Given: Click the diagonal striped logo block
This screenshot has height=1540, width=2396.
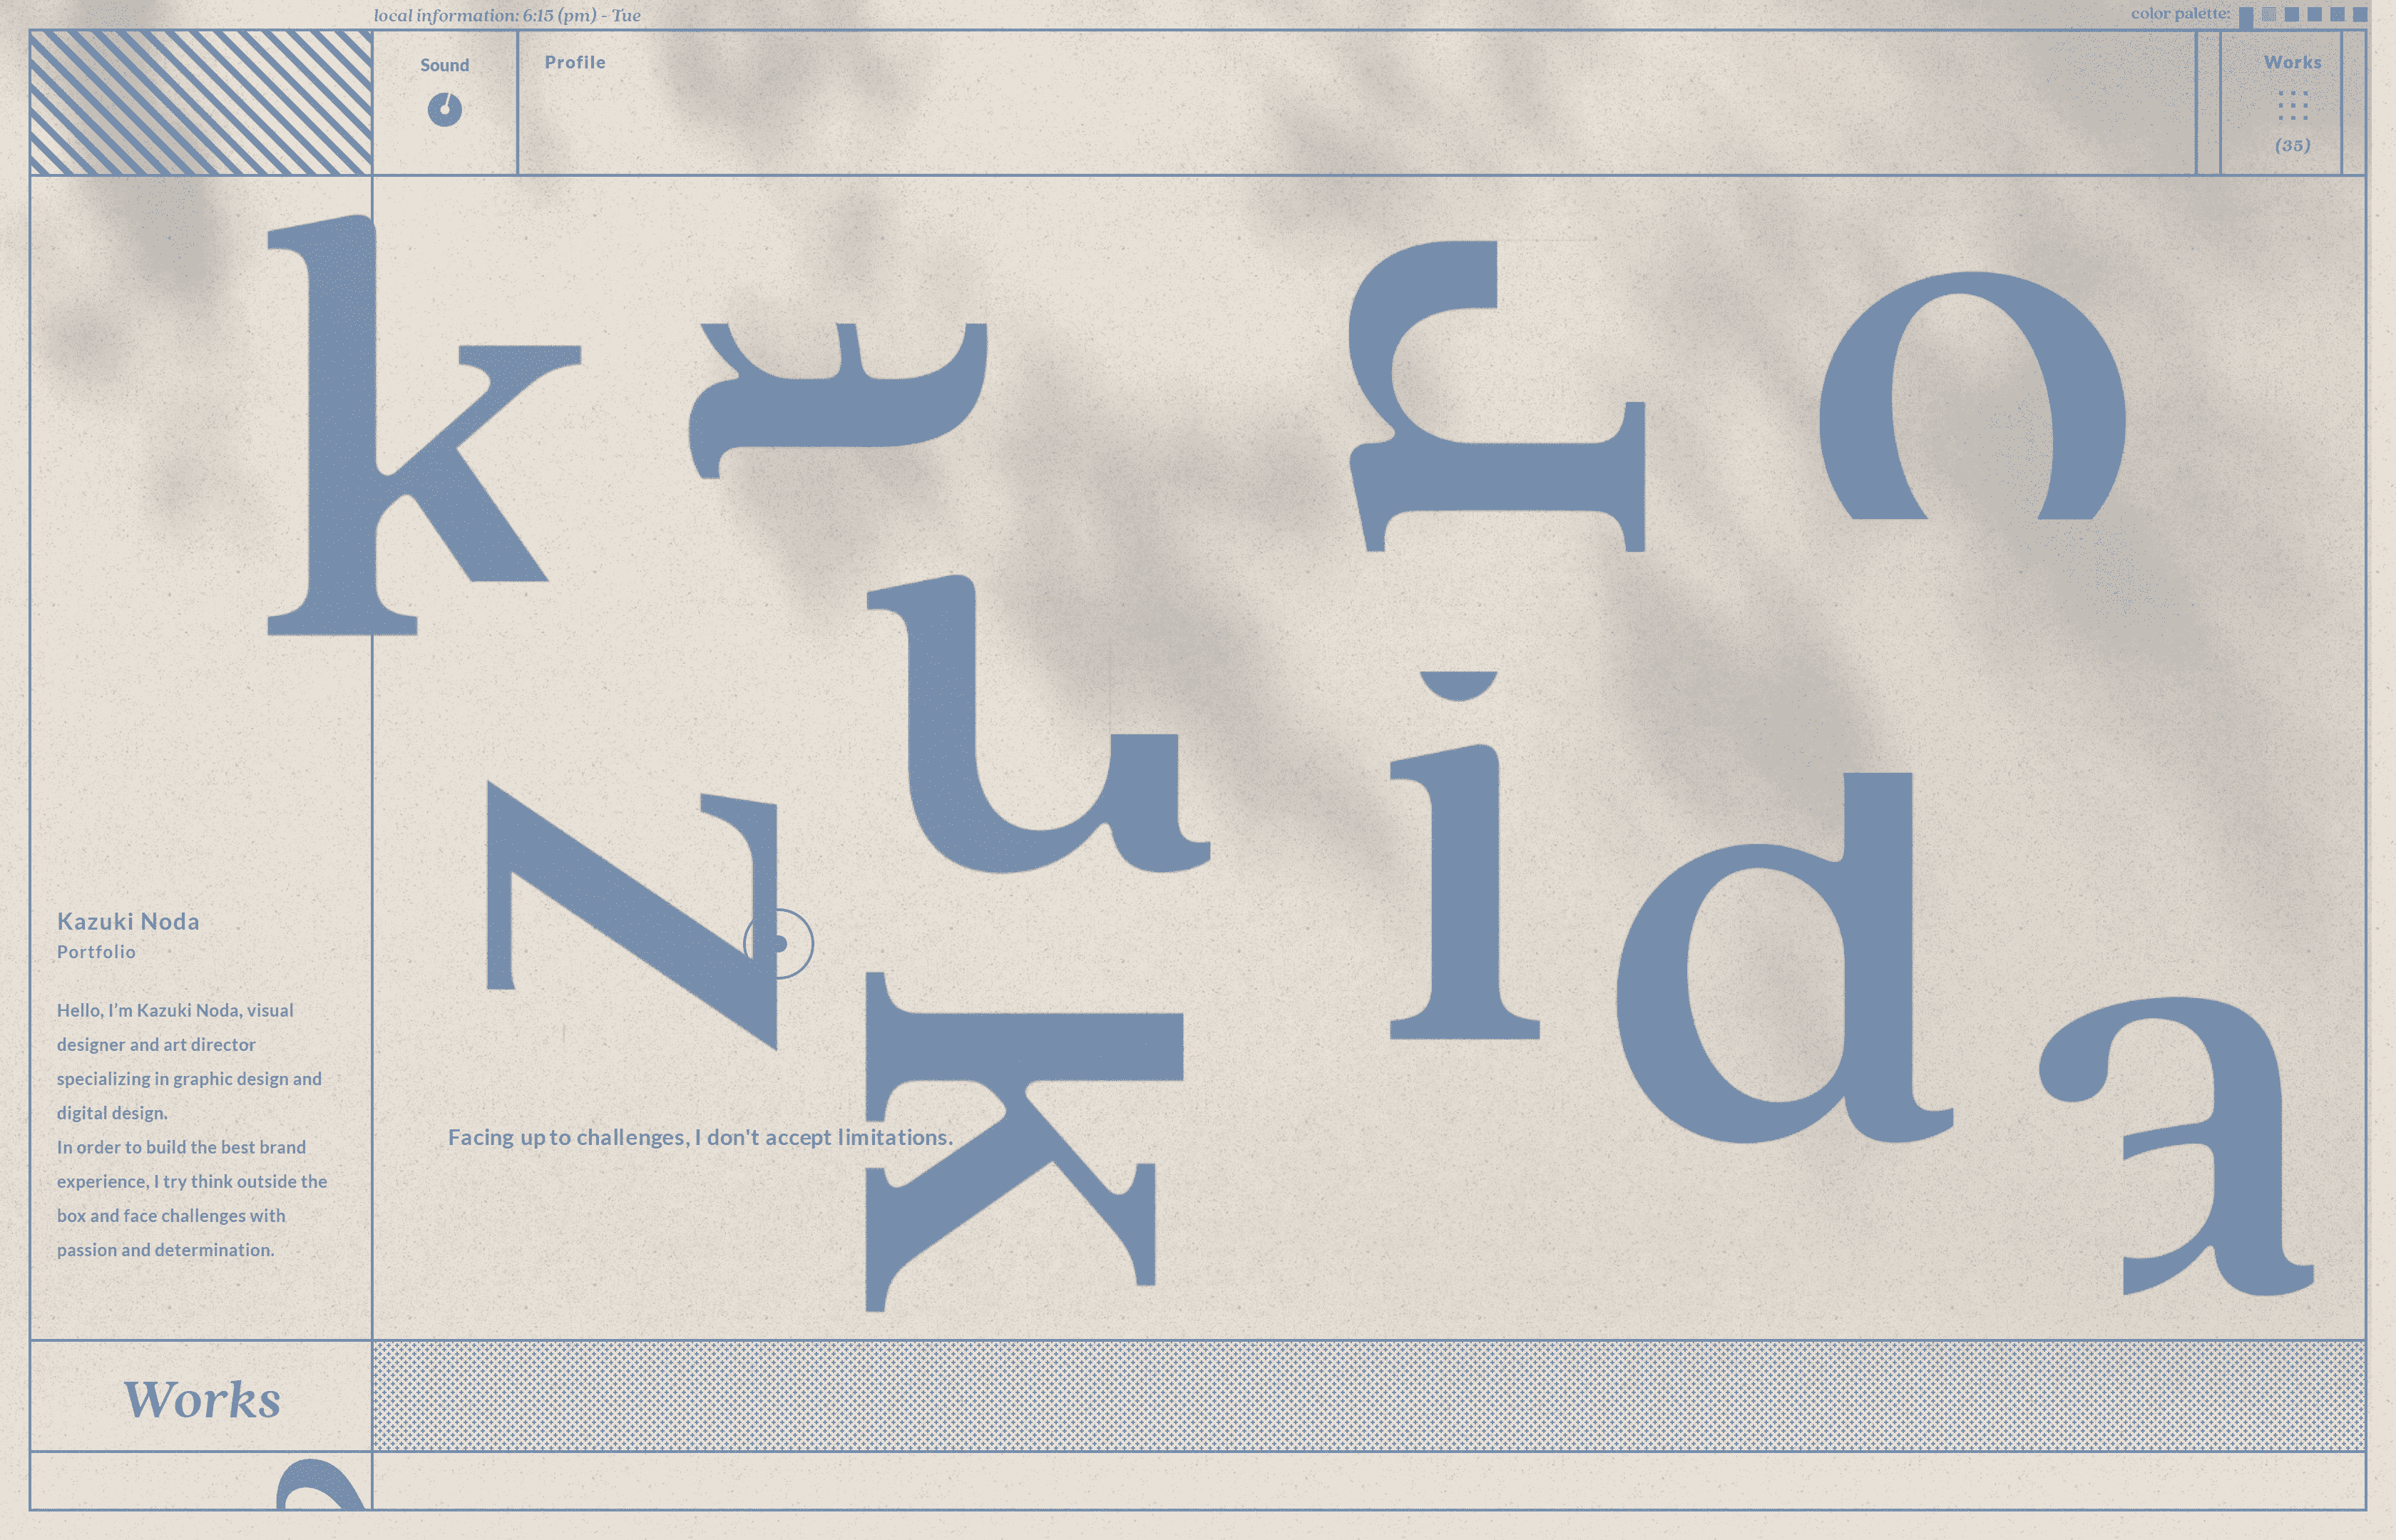Looking at the screenshot, I should (x=201, y=103).
